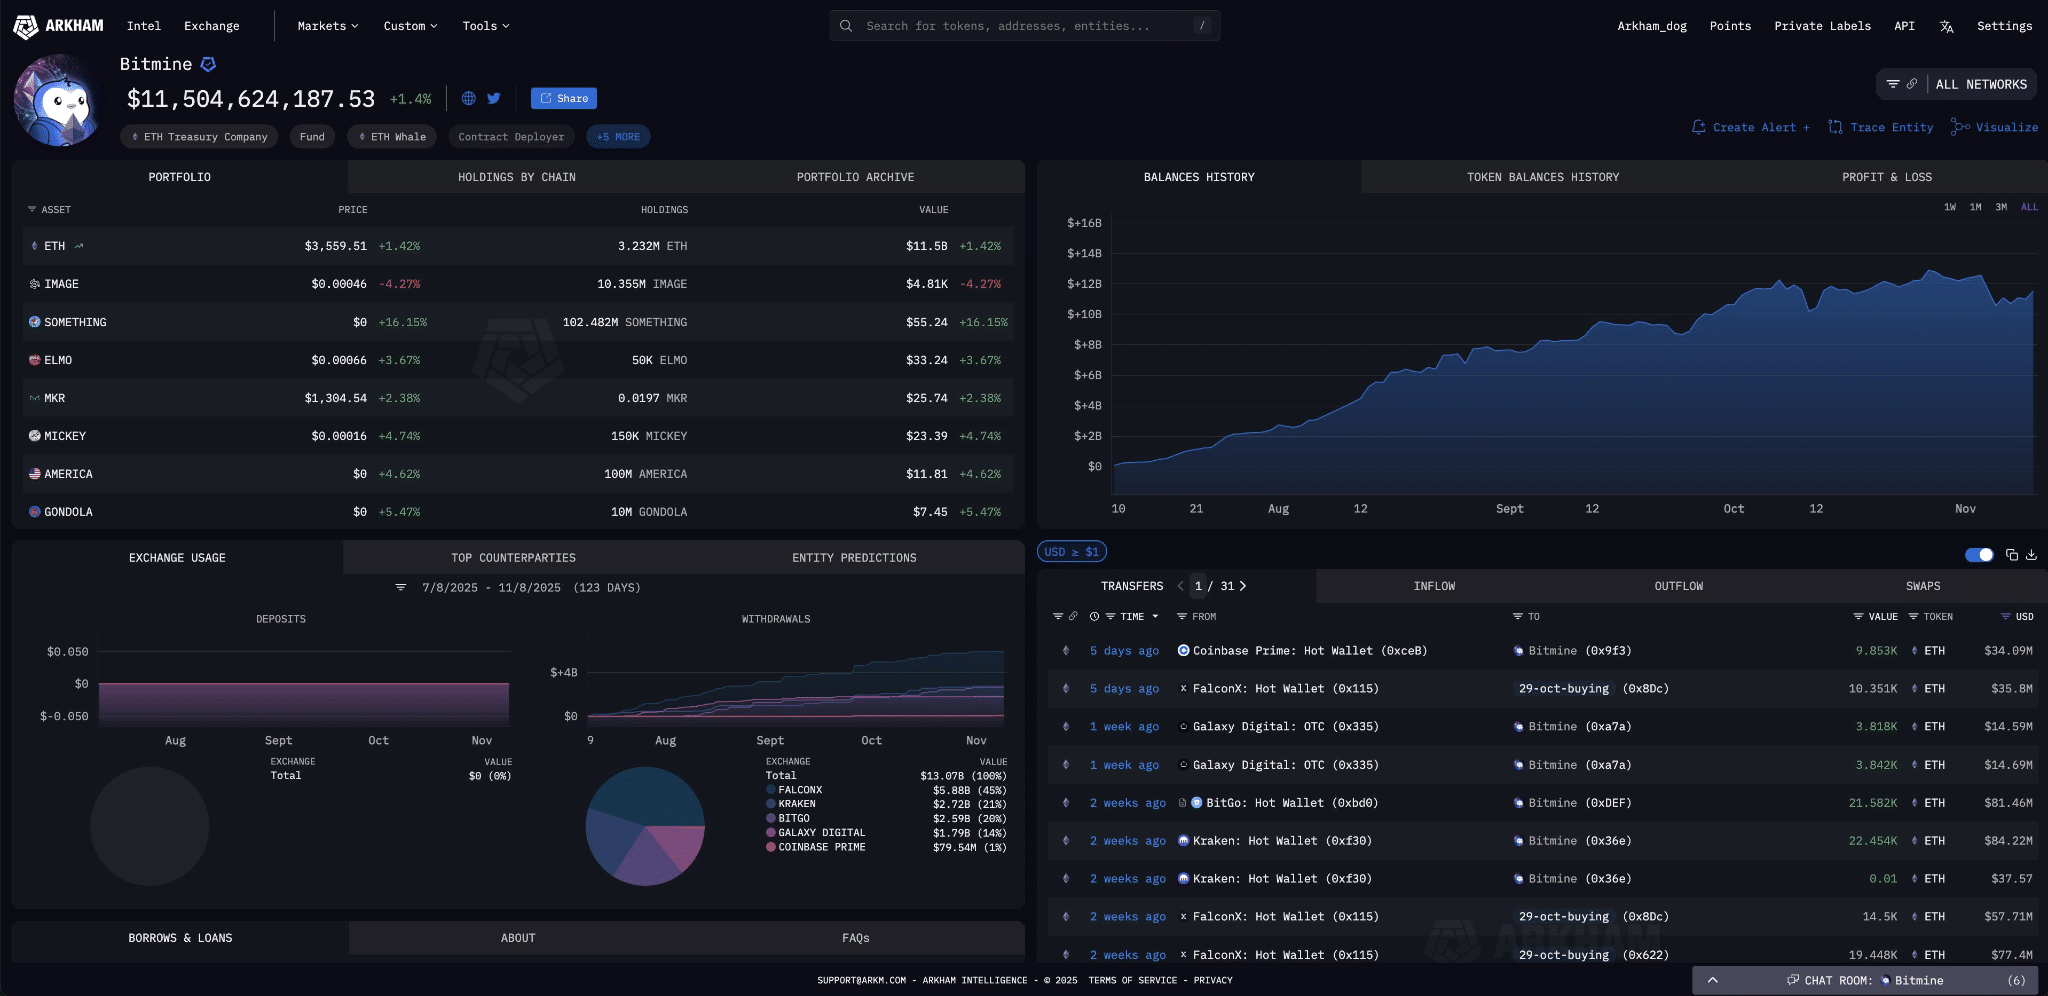Toggle the switch above transfers table
Viewport: 2048px width, 996px height.
tap(1979, 555)
